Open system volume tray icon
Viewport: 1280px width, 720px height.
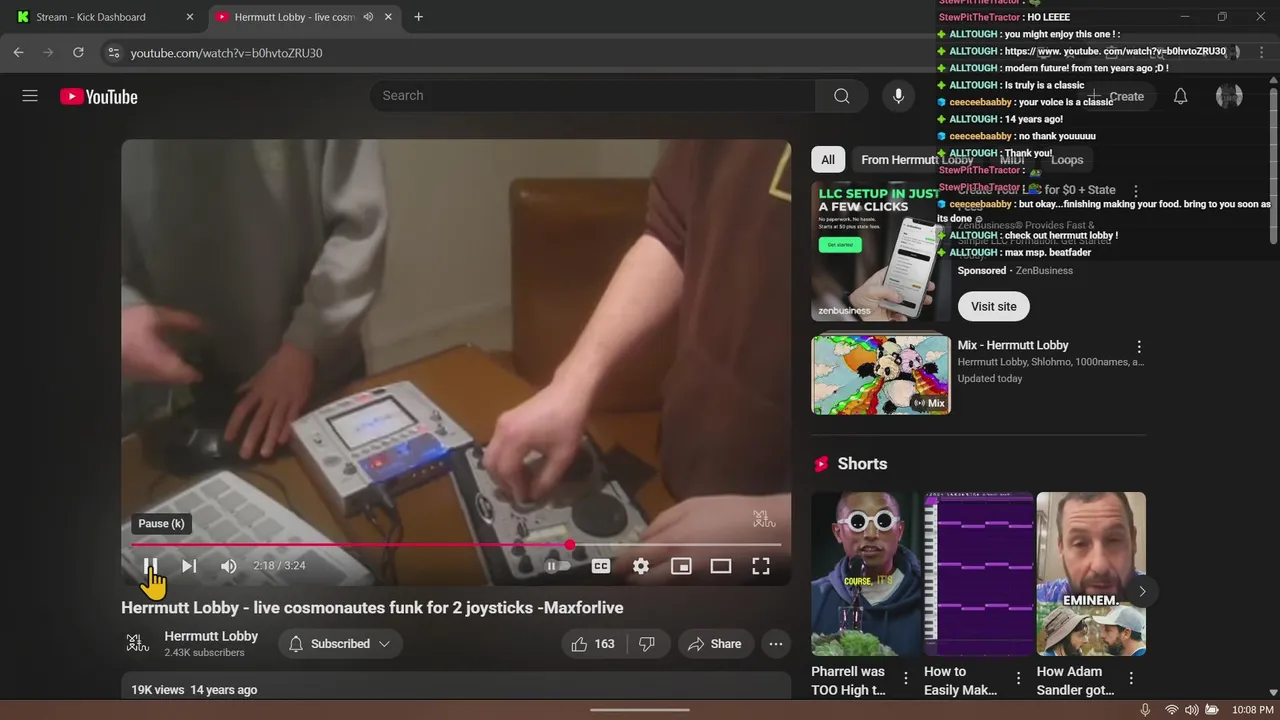pos(1191,710)
